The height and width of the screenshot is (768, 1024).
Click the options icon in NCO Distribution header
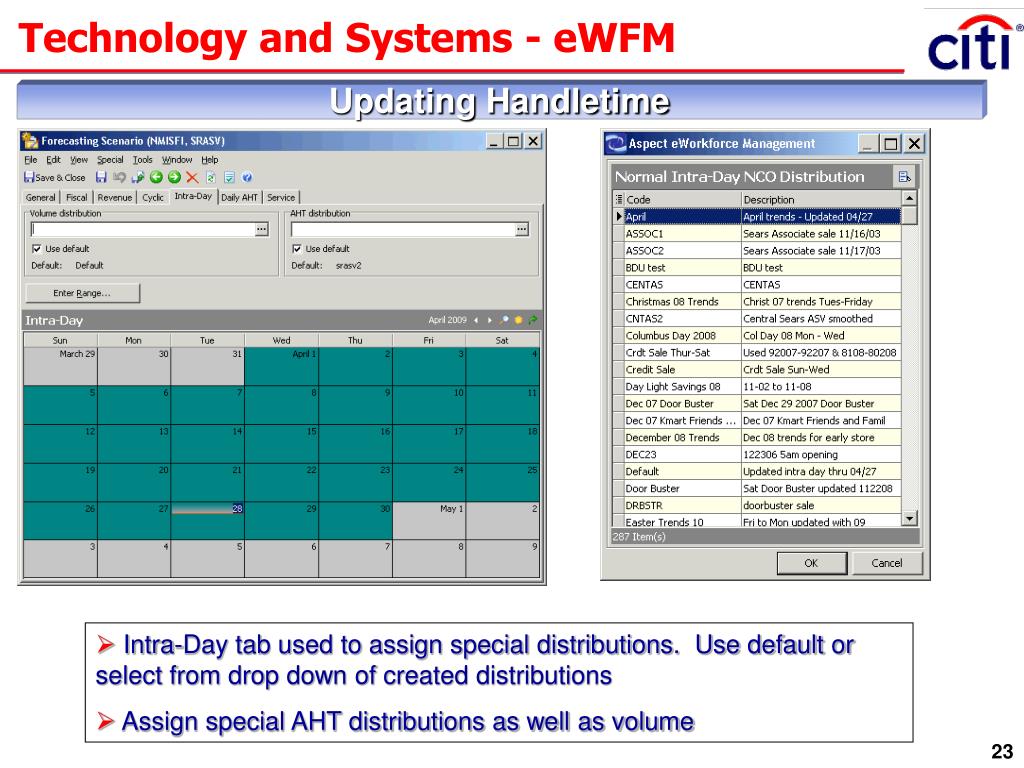click(904, 176)
